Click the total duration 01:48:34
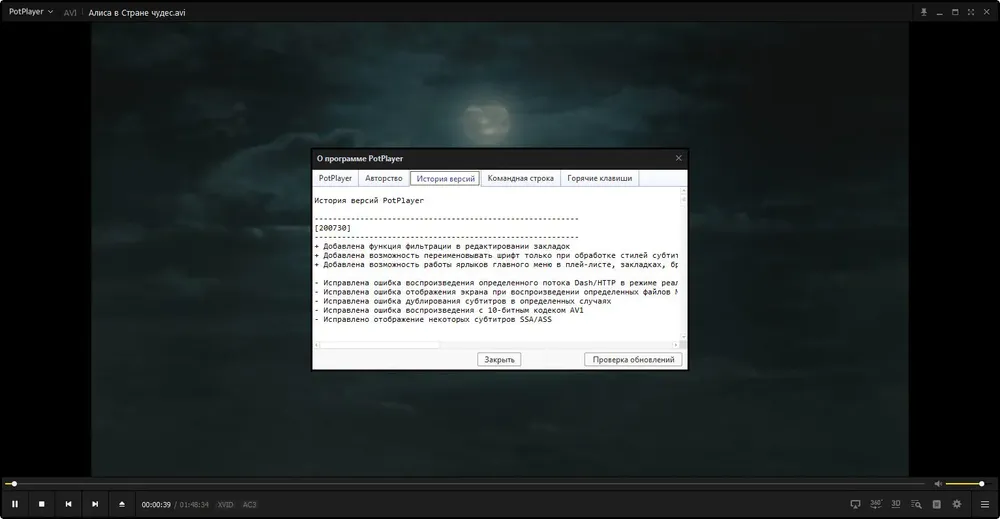Image resolution: width=1000 pixels, height=519 pixels. [x=194, y=505]
